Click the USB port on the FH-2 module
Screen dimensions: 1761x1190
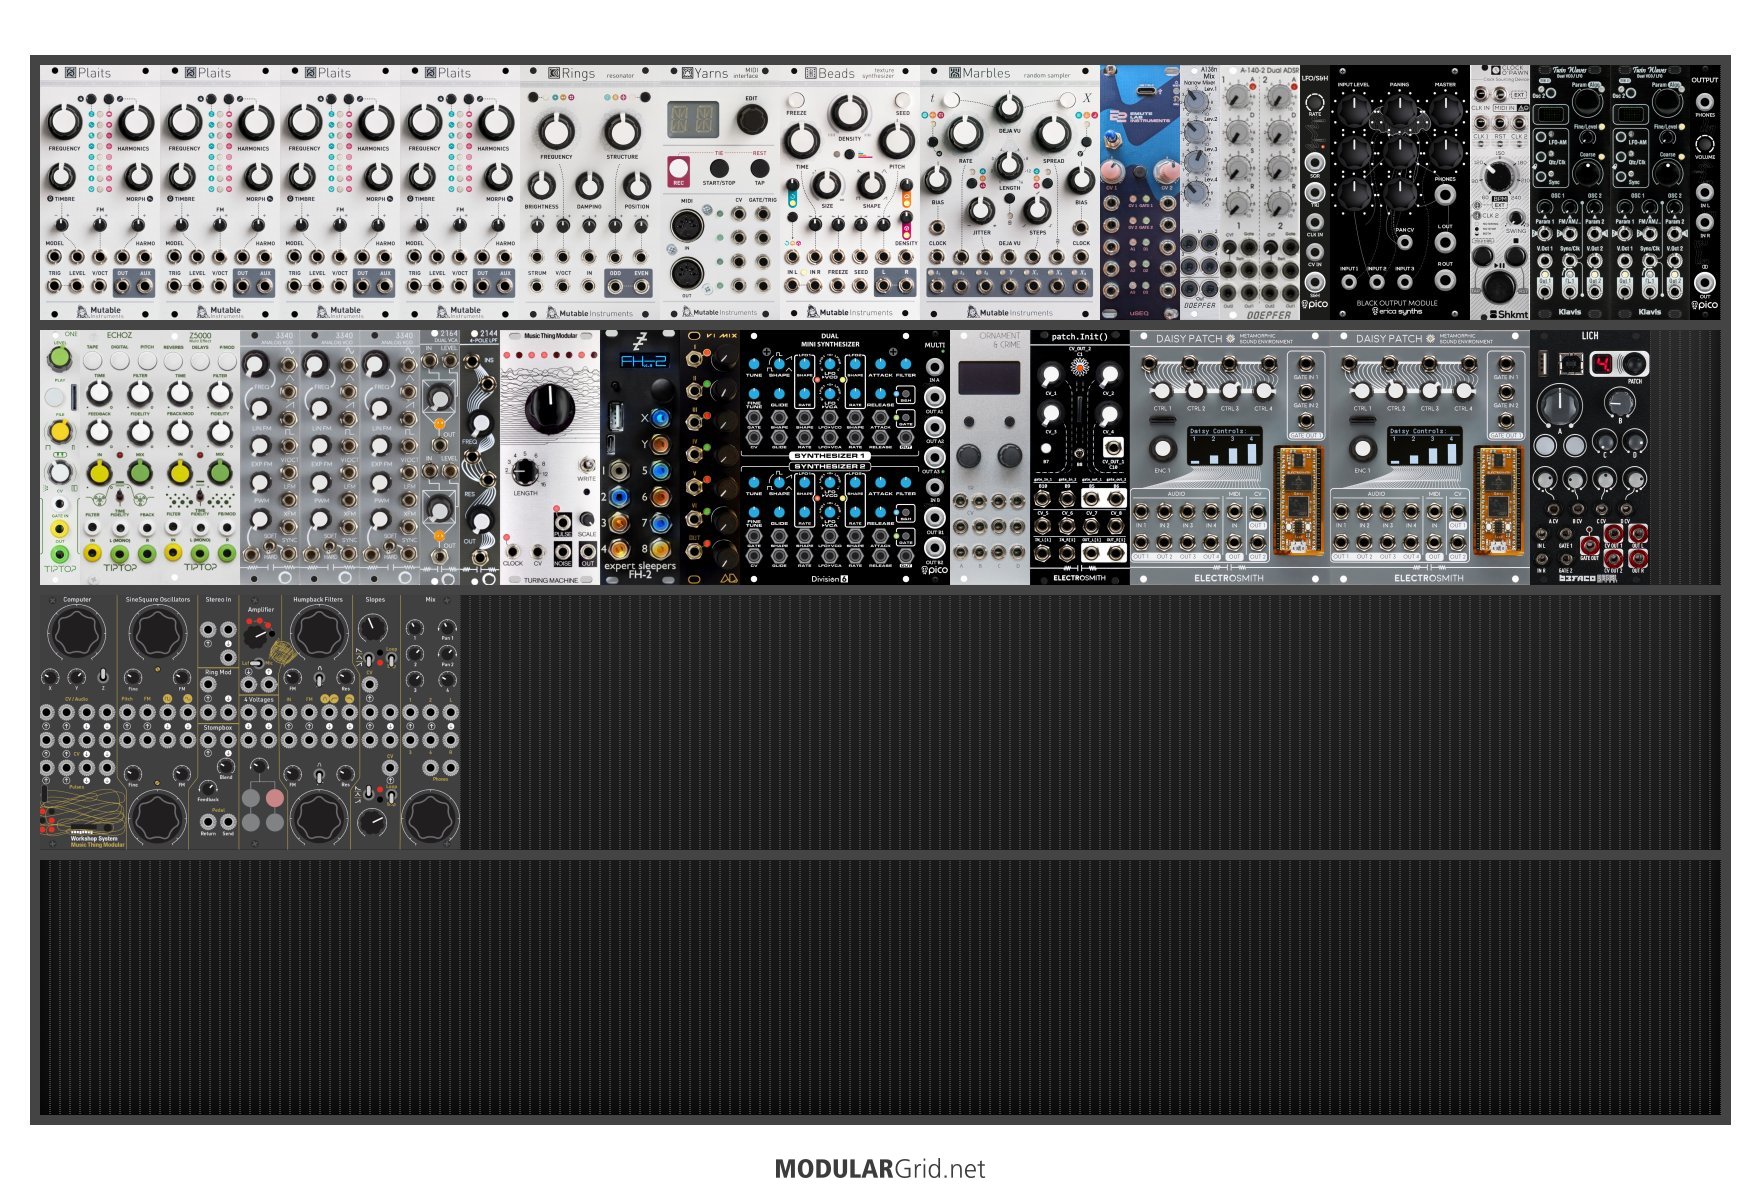point(616,417)
